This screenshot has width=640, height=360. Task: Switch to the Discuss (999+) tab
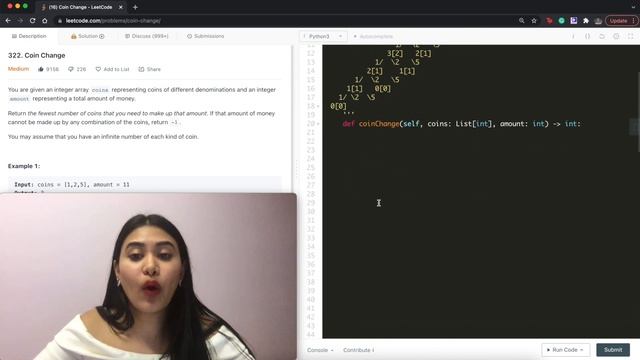147,36
